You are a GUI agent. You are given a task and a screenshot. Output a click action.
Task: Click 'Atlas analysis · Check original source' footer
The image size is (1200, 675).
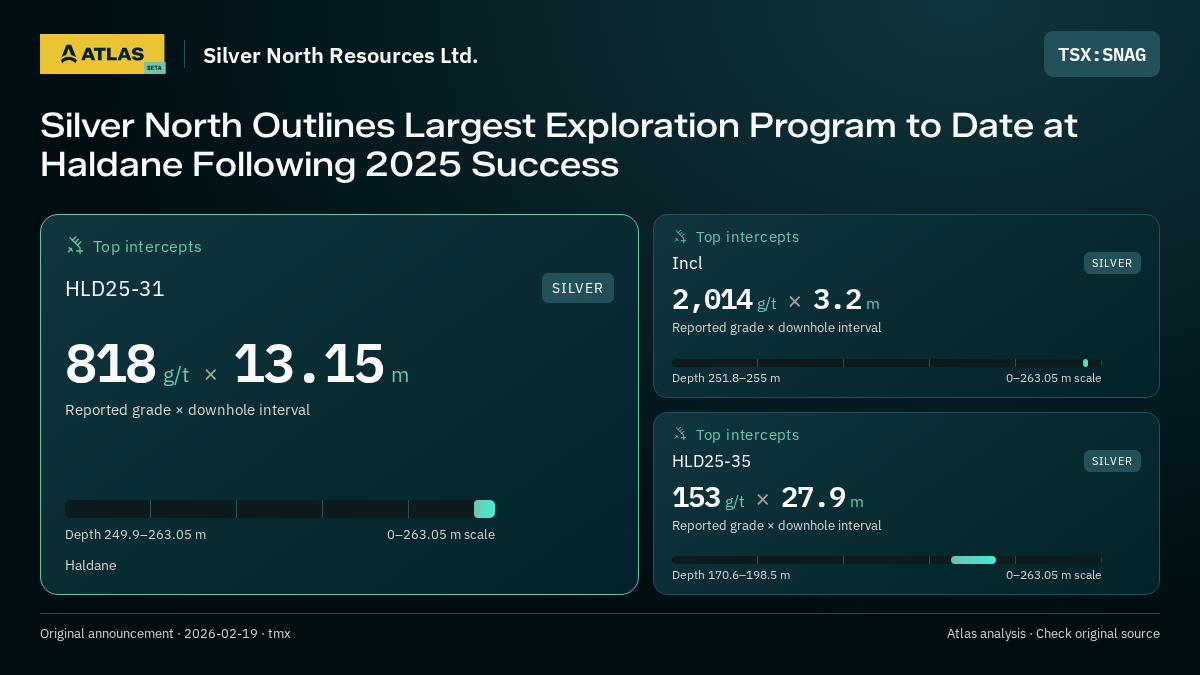click(x=1053, y=633)
